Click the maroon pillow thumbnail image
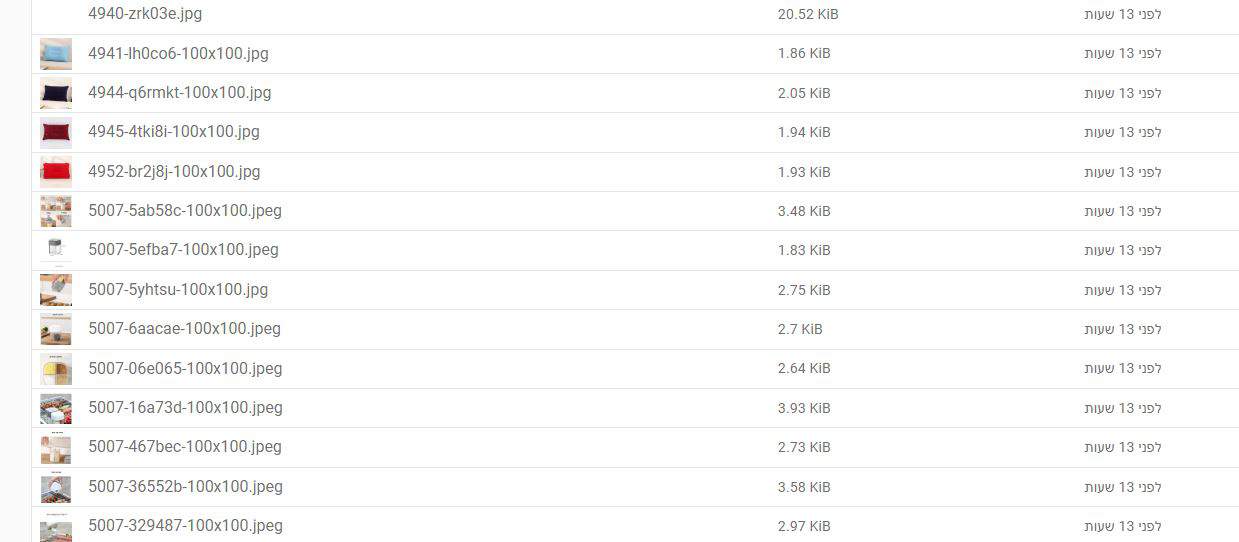The width and height of the screenshot is (1239, 542). (56, 132)
